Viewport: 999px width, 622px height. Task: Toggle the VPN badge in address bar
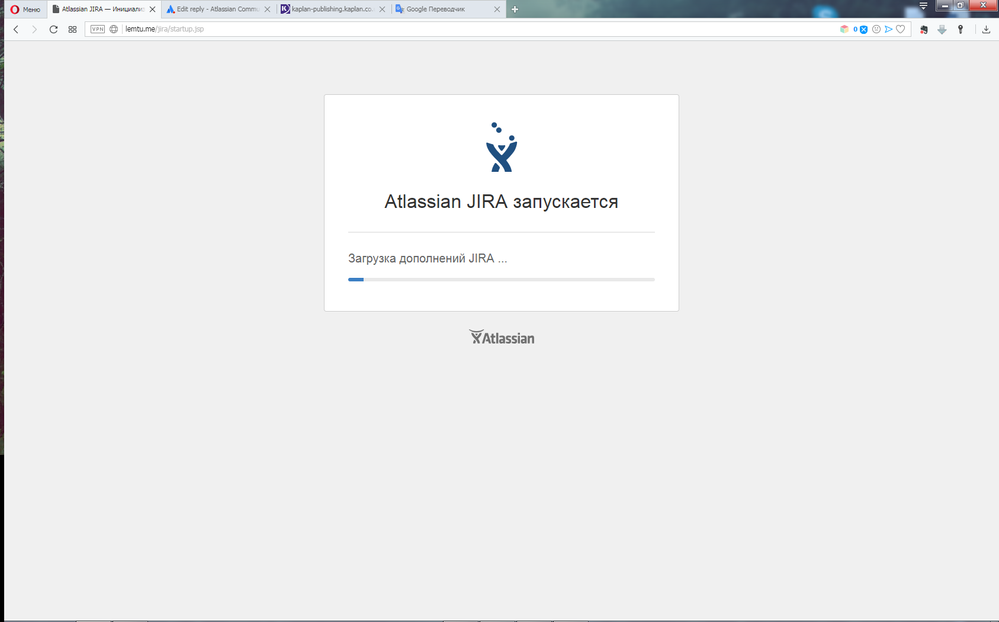click(97, 29)
